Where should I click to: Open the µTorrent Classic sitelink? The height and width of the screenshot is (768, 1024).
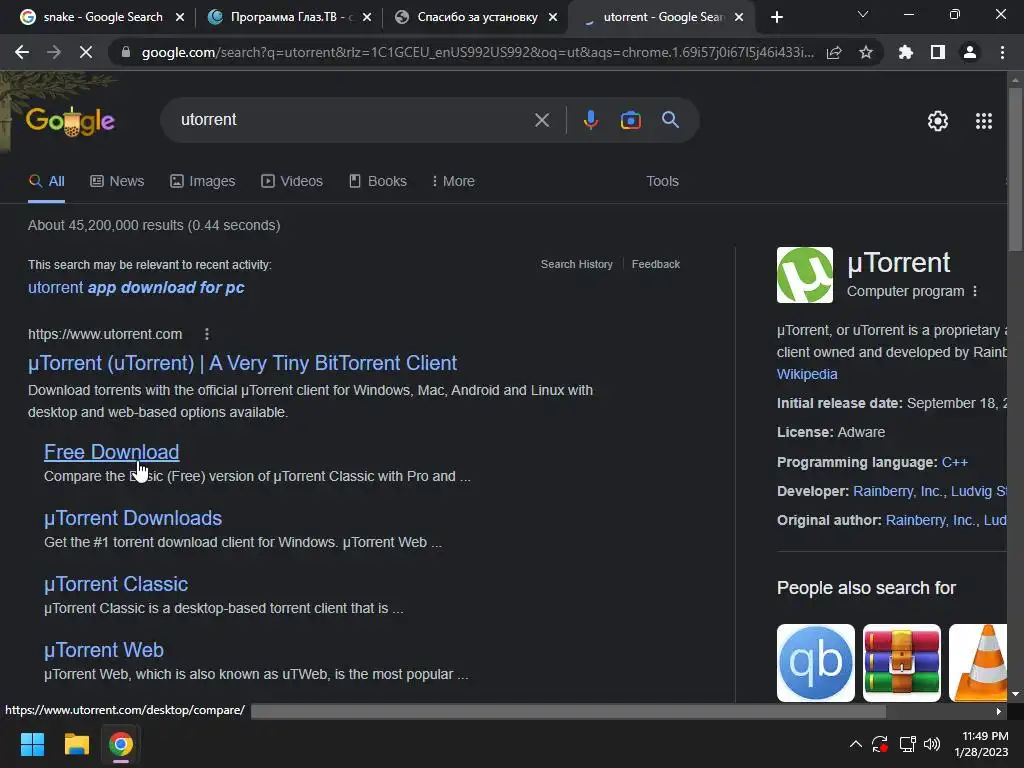(116, 584)
